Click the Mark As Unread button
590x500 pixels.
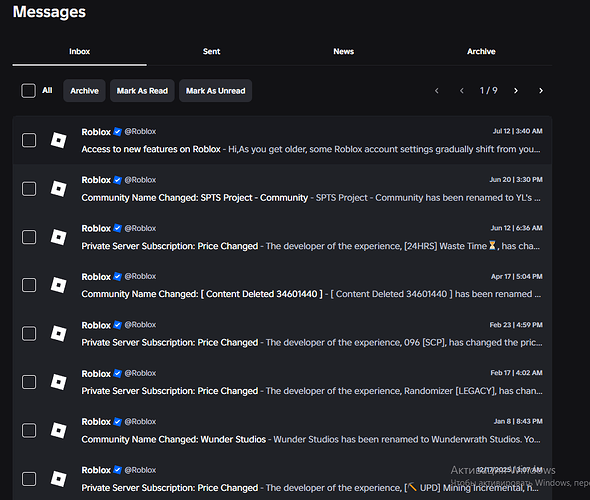tap(216, 91)
